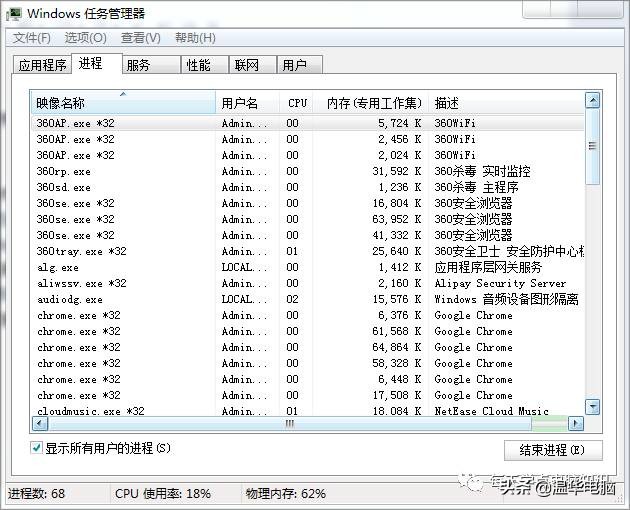
Task: Sort by 用户名 column header
Action: [x=248, y=103]
